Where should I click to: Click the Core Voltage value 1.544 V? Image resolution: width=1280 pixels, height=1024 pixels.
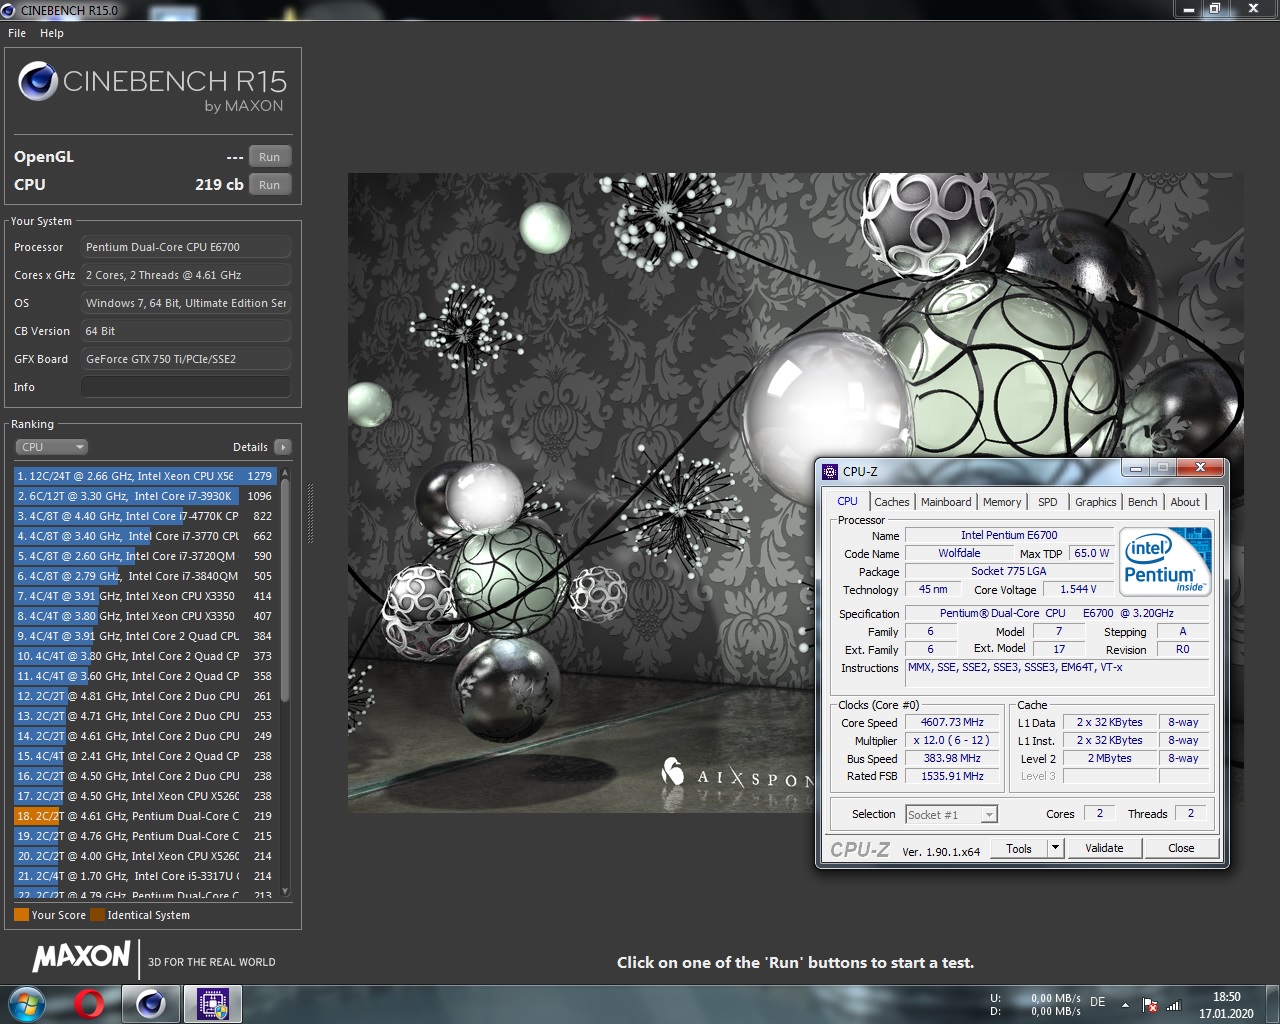tap(1078, 589)
